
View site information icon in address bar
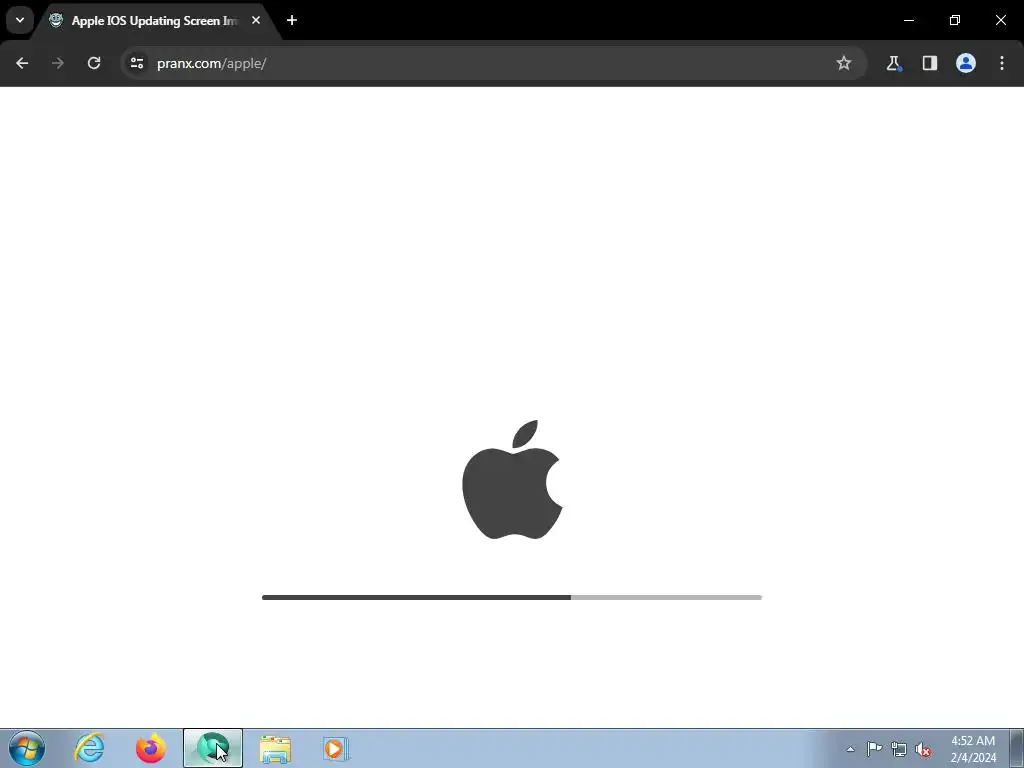click(136, 63)
